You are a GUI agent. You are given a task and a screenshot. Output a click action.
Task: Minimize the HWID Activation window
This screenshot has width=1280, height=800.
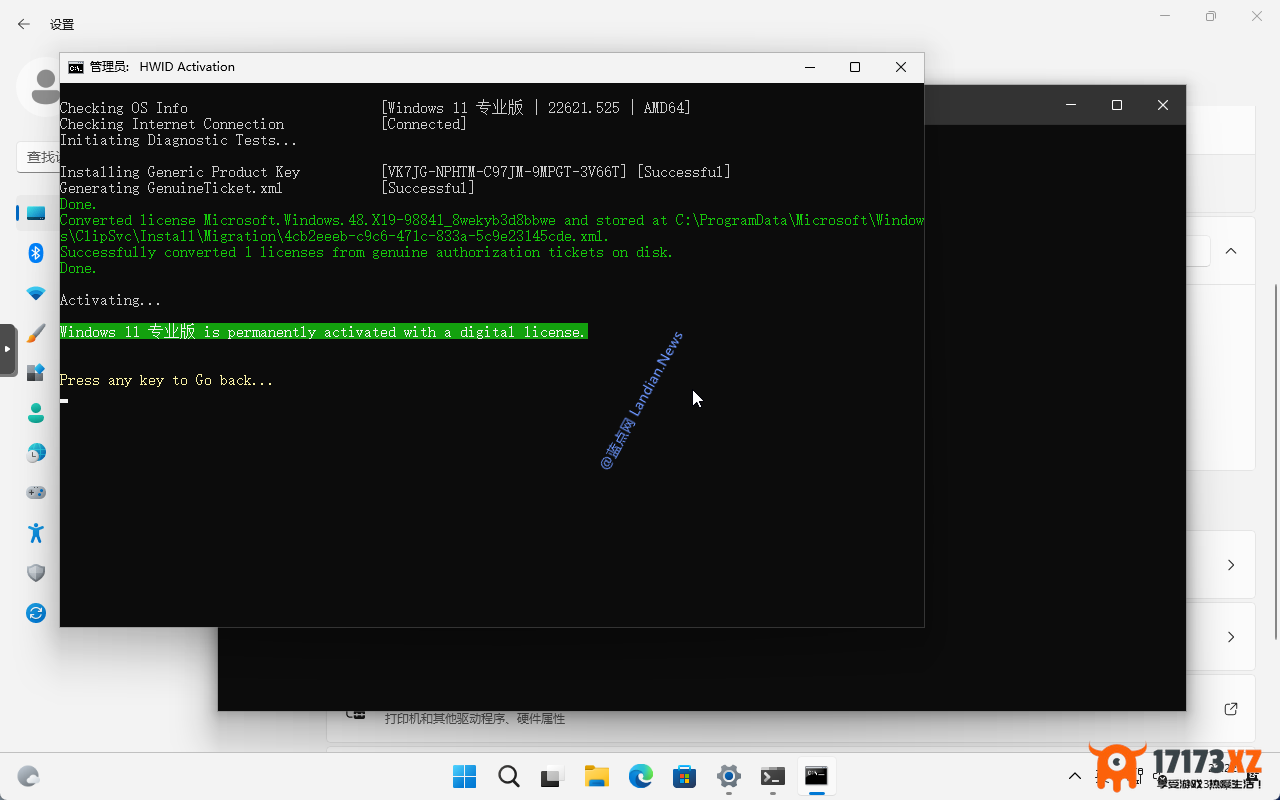coord(809,67)
